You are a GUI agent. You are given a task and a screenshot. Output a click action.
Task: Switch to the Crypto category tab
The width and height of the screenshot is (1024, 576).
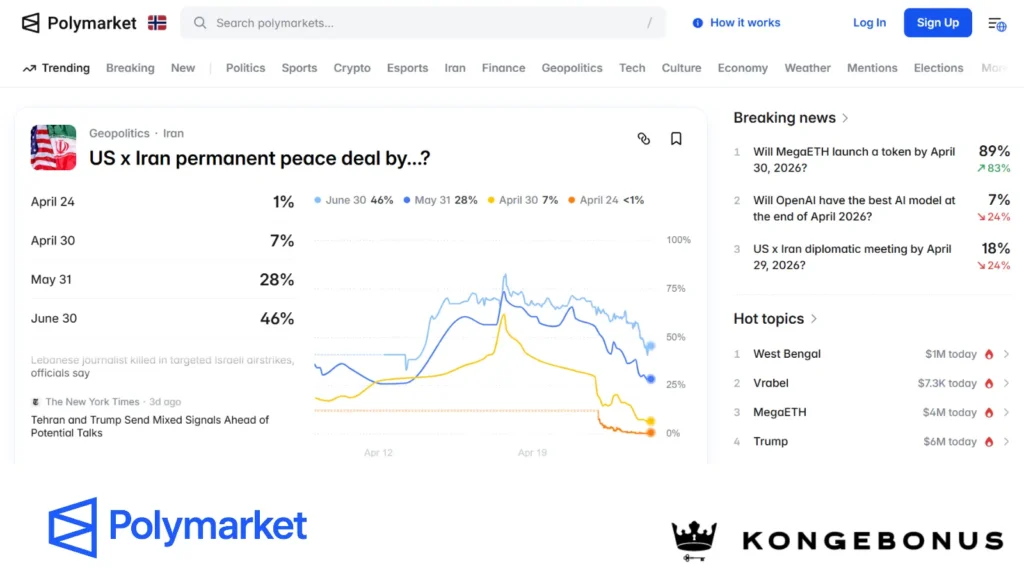352,68
